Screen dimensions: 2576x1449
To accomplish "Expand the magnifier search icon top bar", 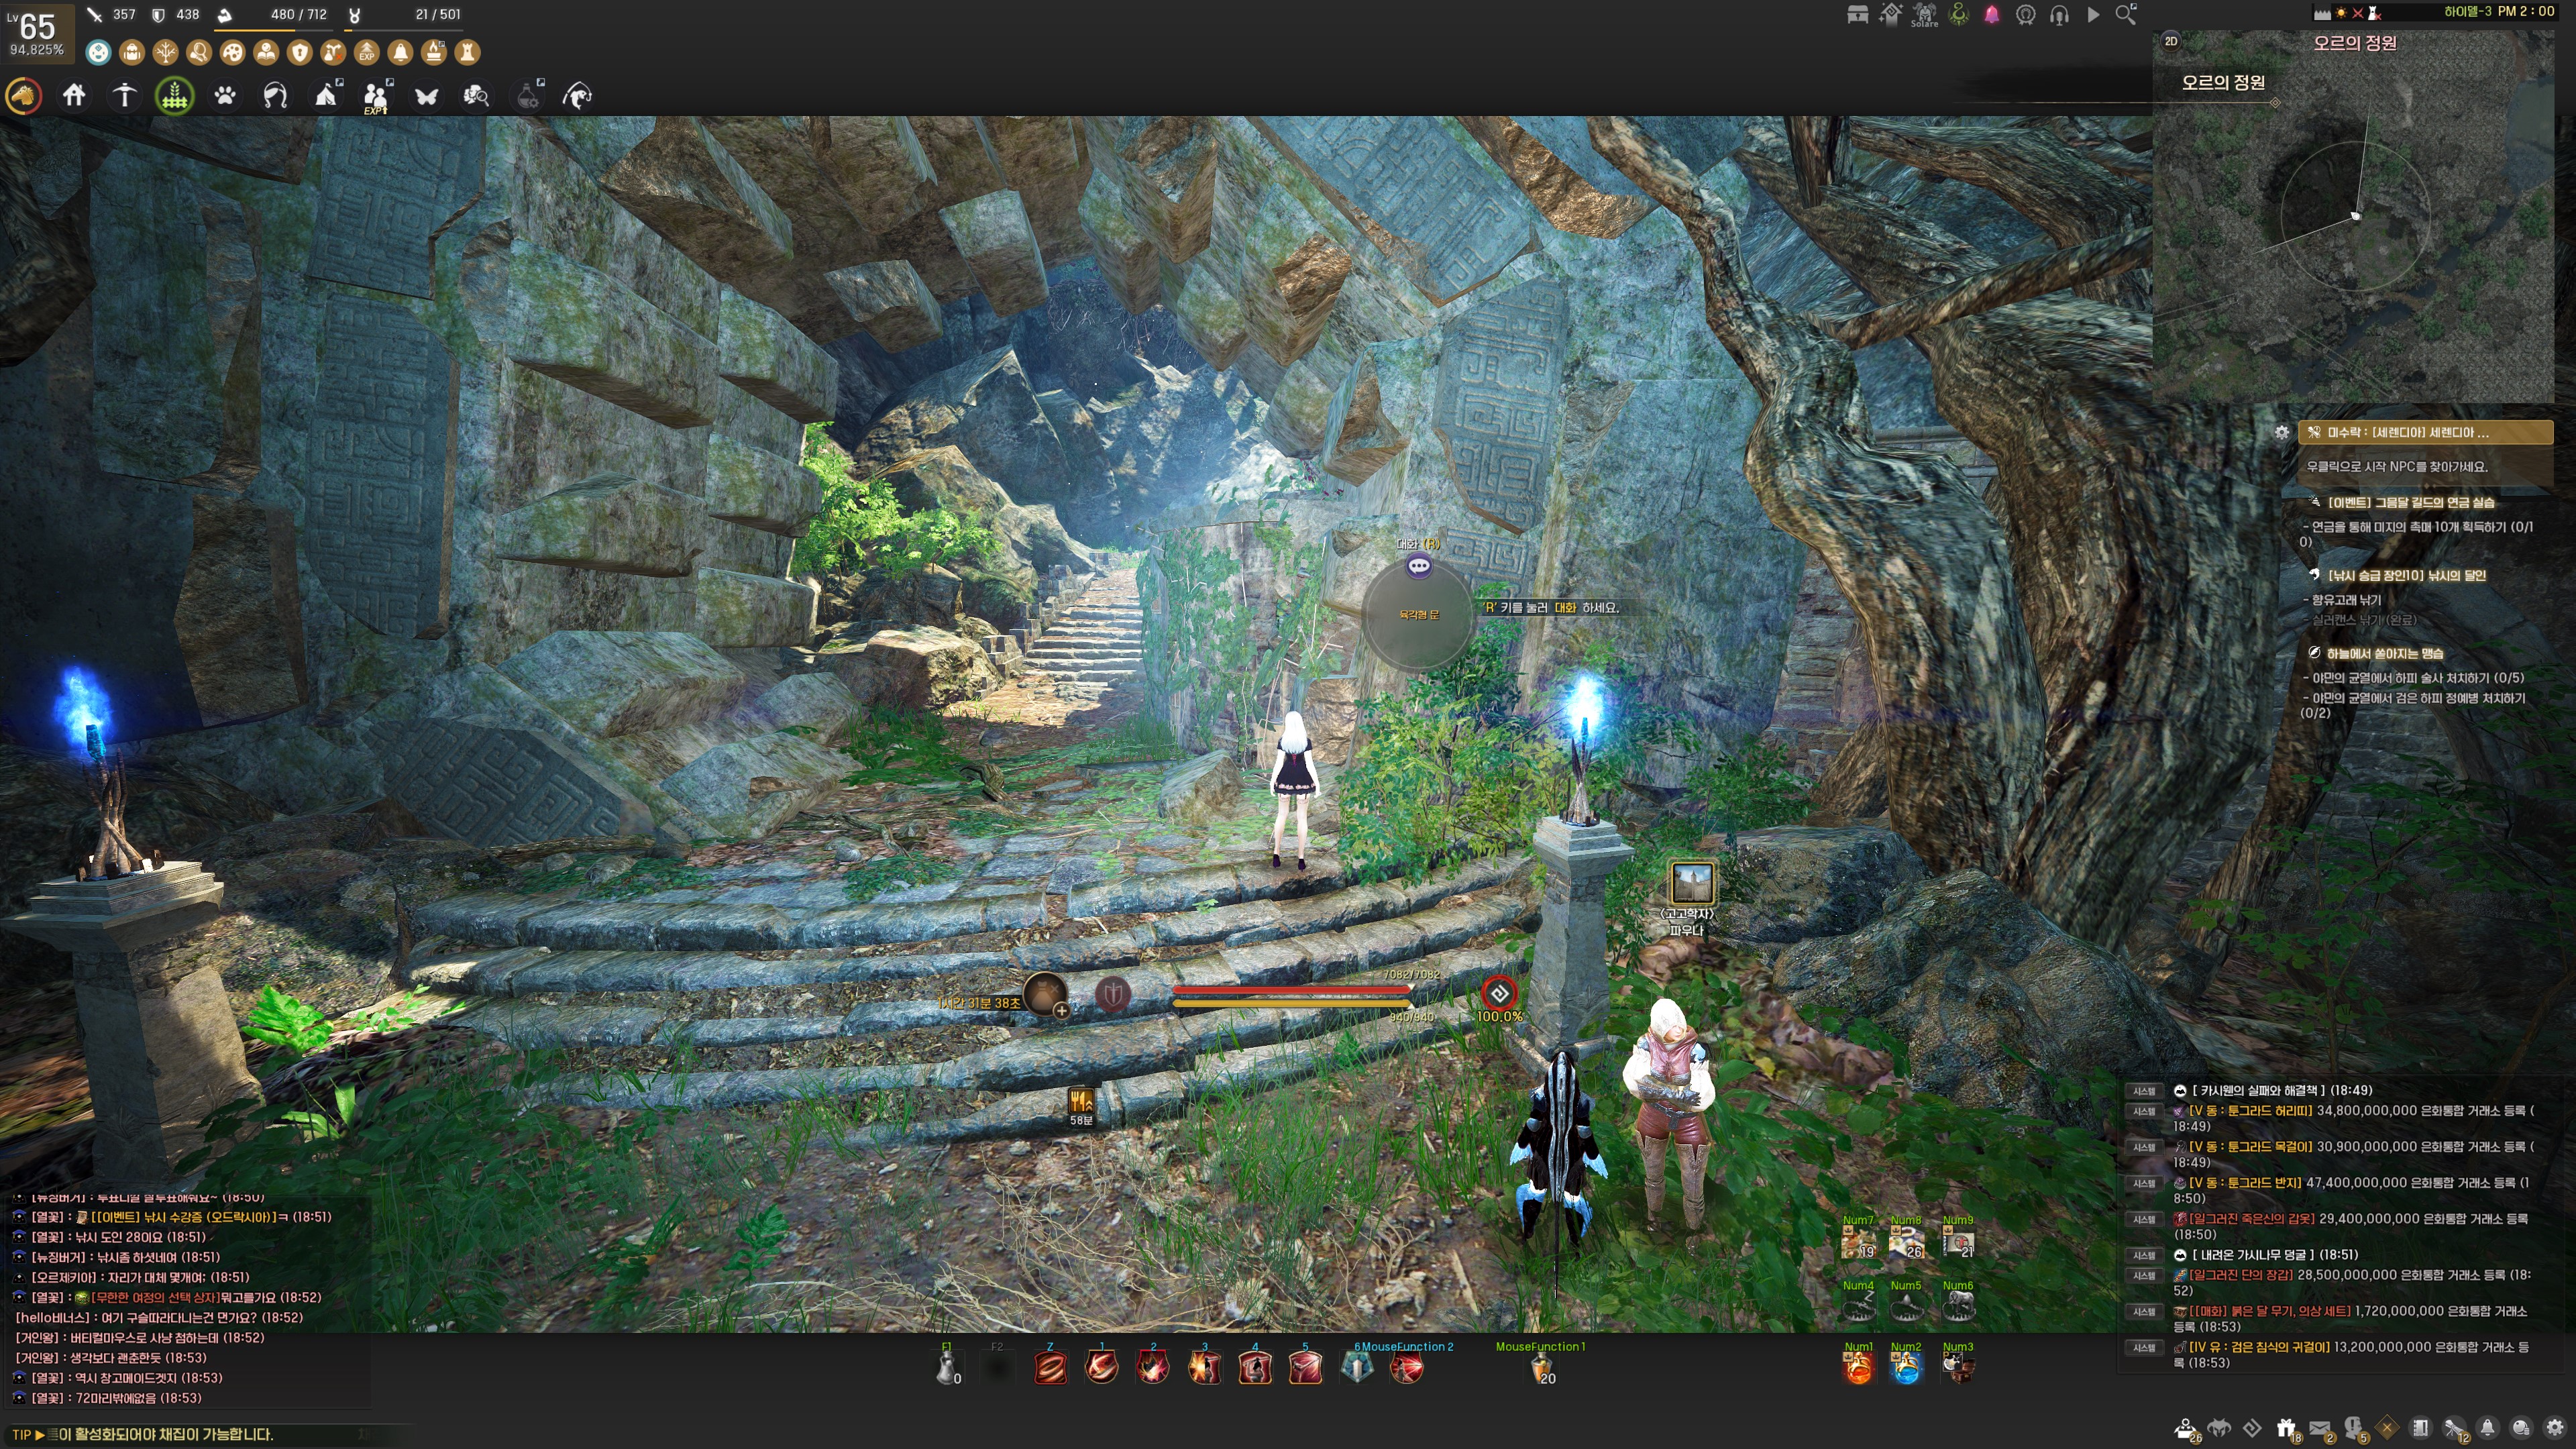I will (2125, 15).
